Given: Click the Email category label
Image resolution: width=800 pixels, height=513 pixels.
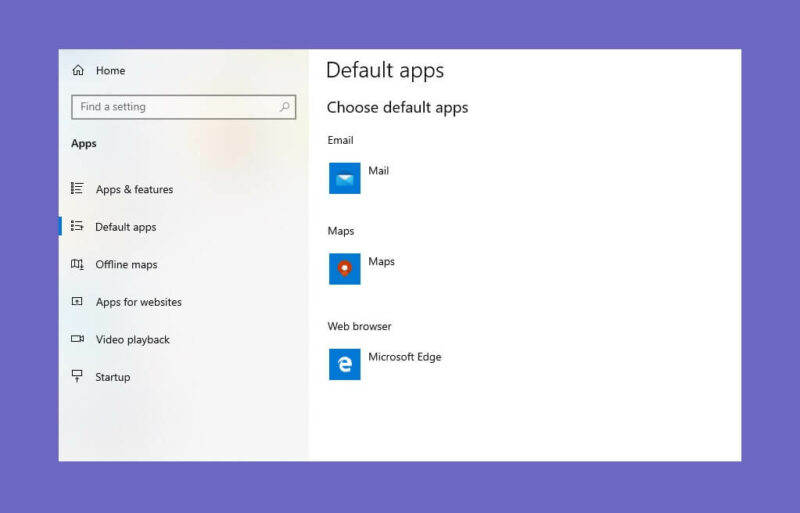Looking at the screenshot, I should coord(340,140).
